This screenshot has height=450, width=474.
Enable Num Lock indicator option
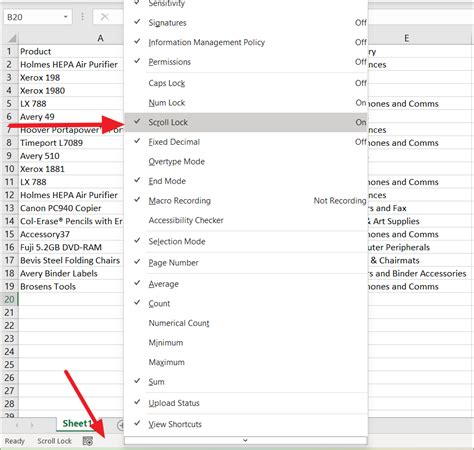(x=246, y=103)
